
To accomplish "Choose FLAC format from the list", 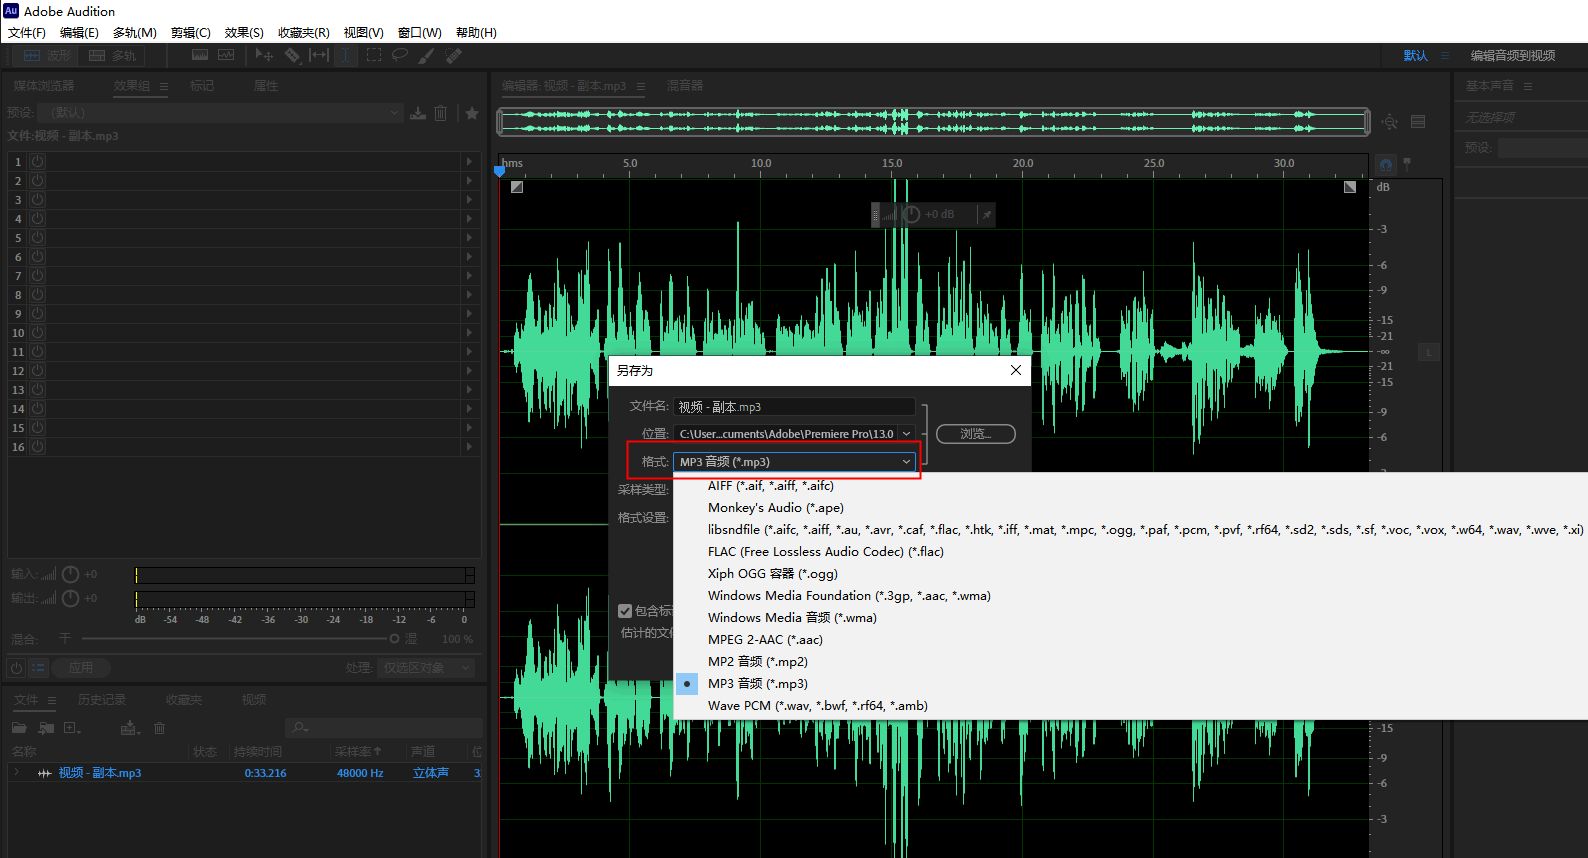I will click(x=826, y=551).
